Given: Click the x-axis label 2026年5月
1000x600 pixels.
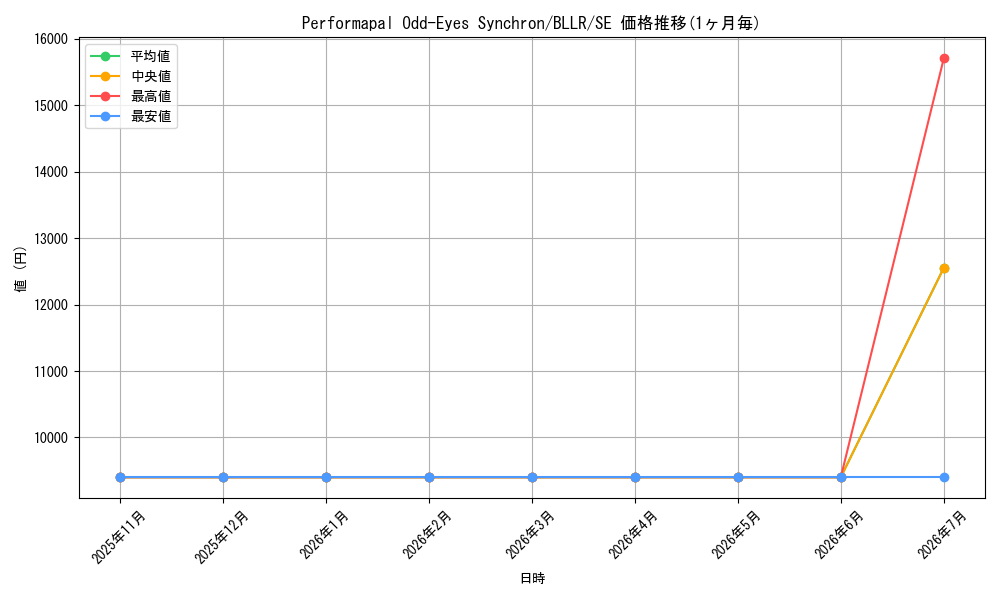Looking at the screenshot, I should click(737, 536).
